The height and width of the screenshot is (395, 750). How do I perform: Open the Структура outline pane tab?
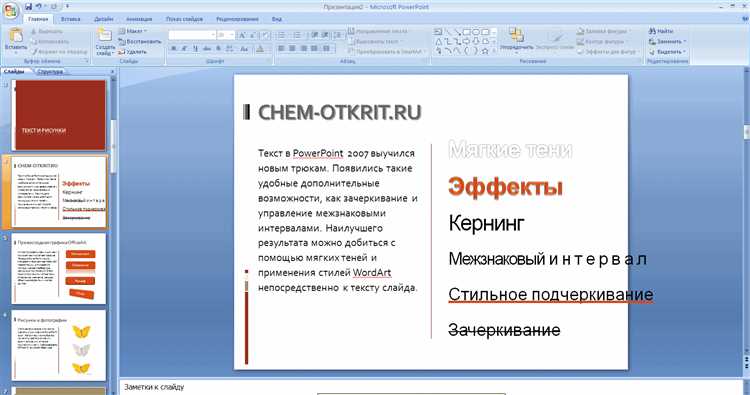(50, 72)
